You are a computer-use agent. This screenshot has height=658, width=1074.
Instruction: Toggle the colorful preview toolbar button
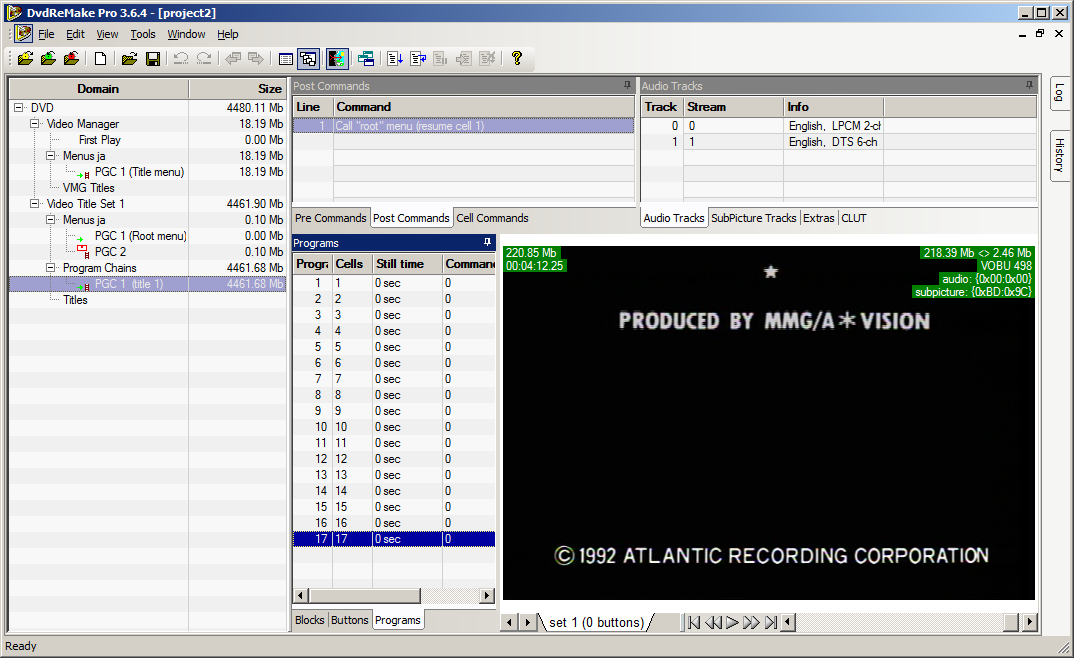click(x=337, y=59)
